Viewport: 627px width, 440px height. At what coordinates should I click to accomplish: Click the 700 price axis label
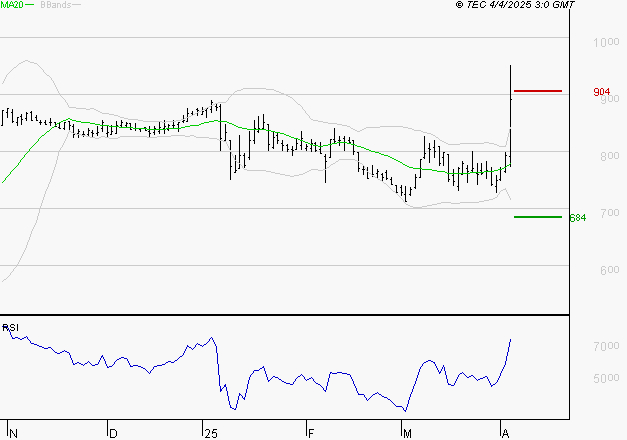(x=610, y=213)
